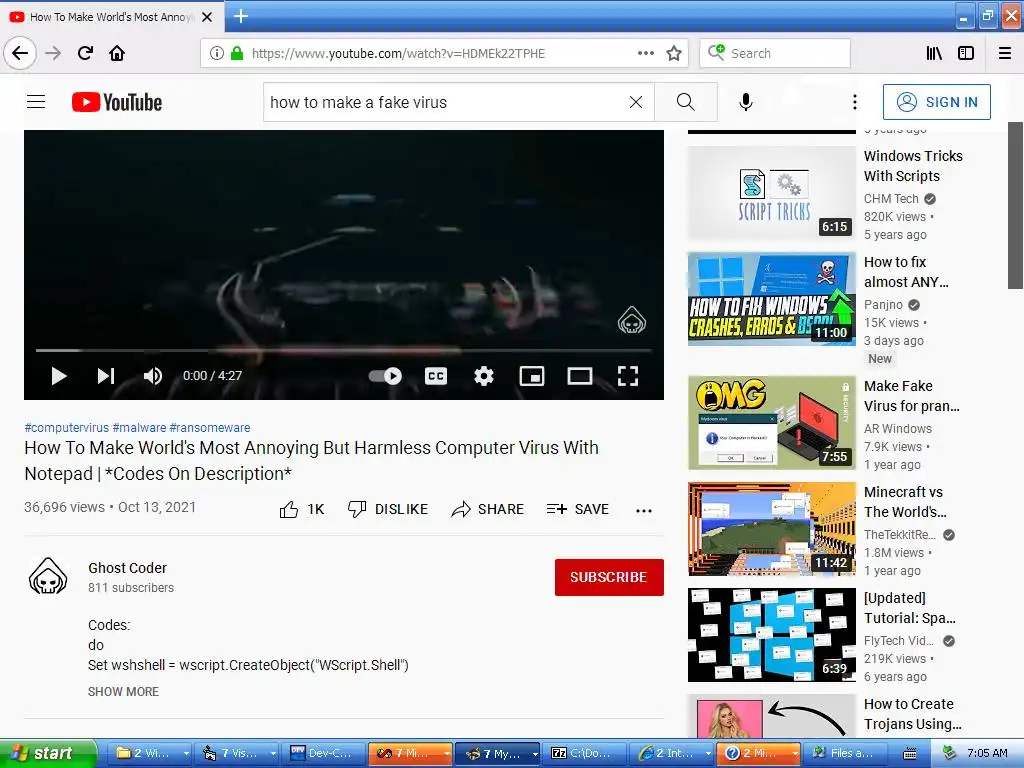Search with your voice microphone icon

746,102
